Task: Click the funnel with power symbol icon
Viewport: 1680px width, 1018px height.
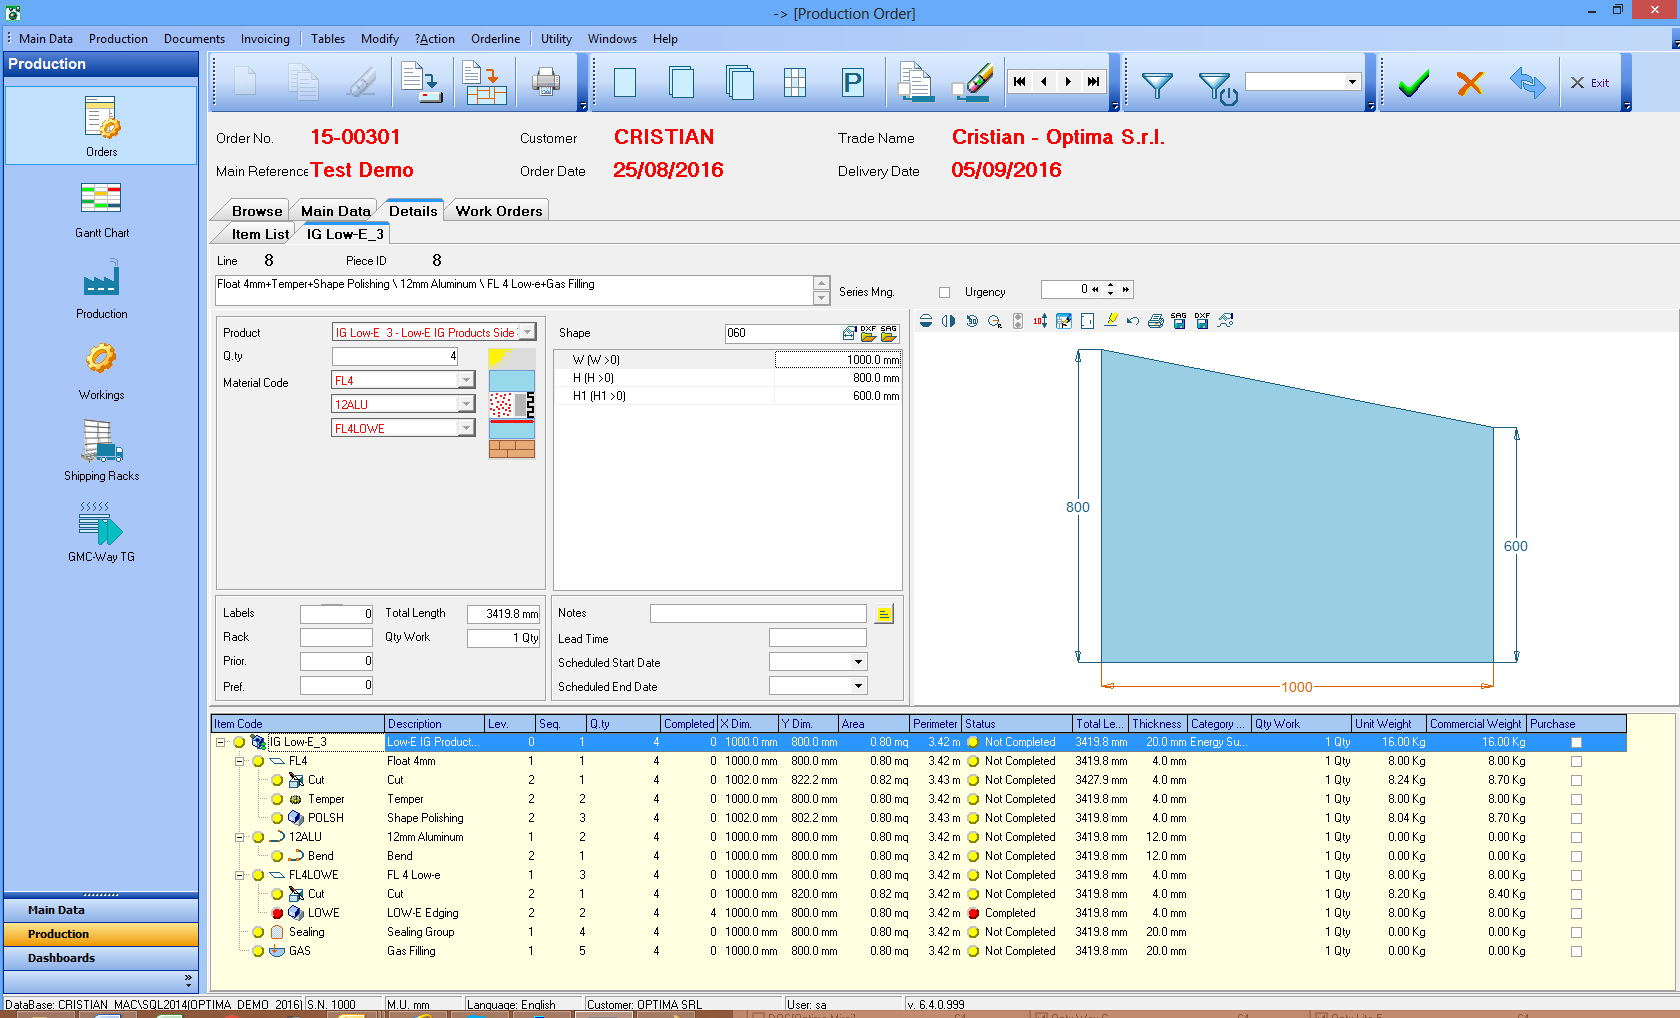Action: point(1217,88)
